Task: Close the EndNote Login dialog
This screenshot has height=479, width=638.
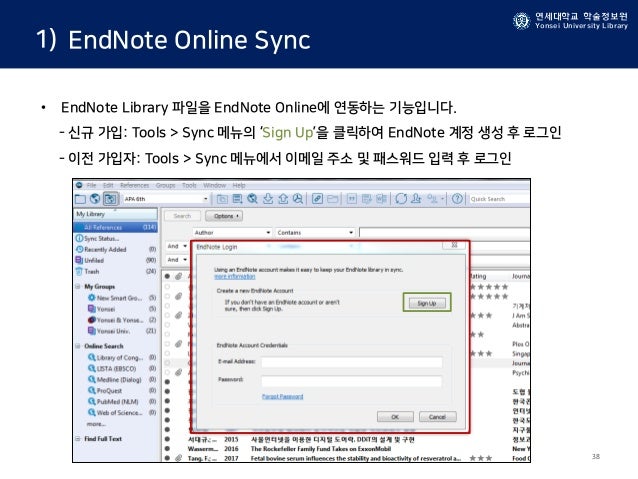Action: coord(454,245)
